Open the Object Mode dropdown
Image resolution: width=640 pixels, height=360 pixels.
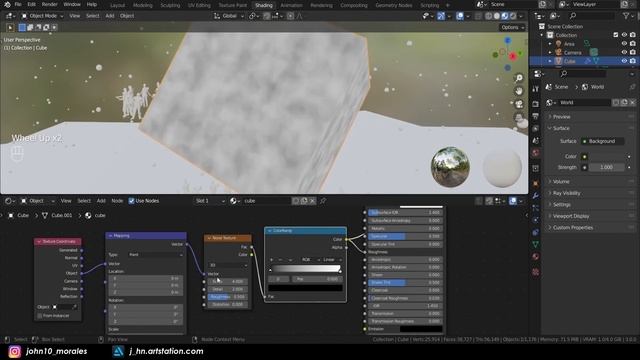(x=42, y=16)
